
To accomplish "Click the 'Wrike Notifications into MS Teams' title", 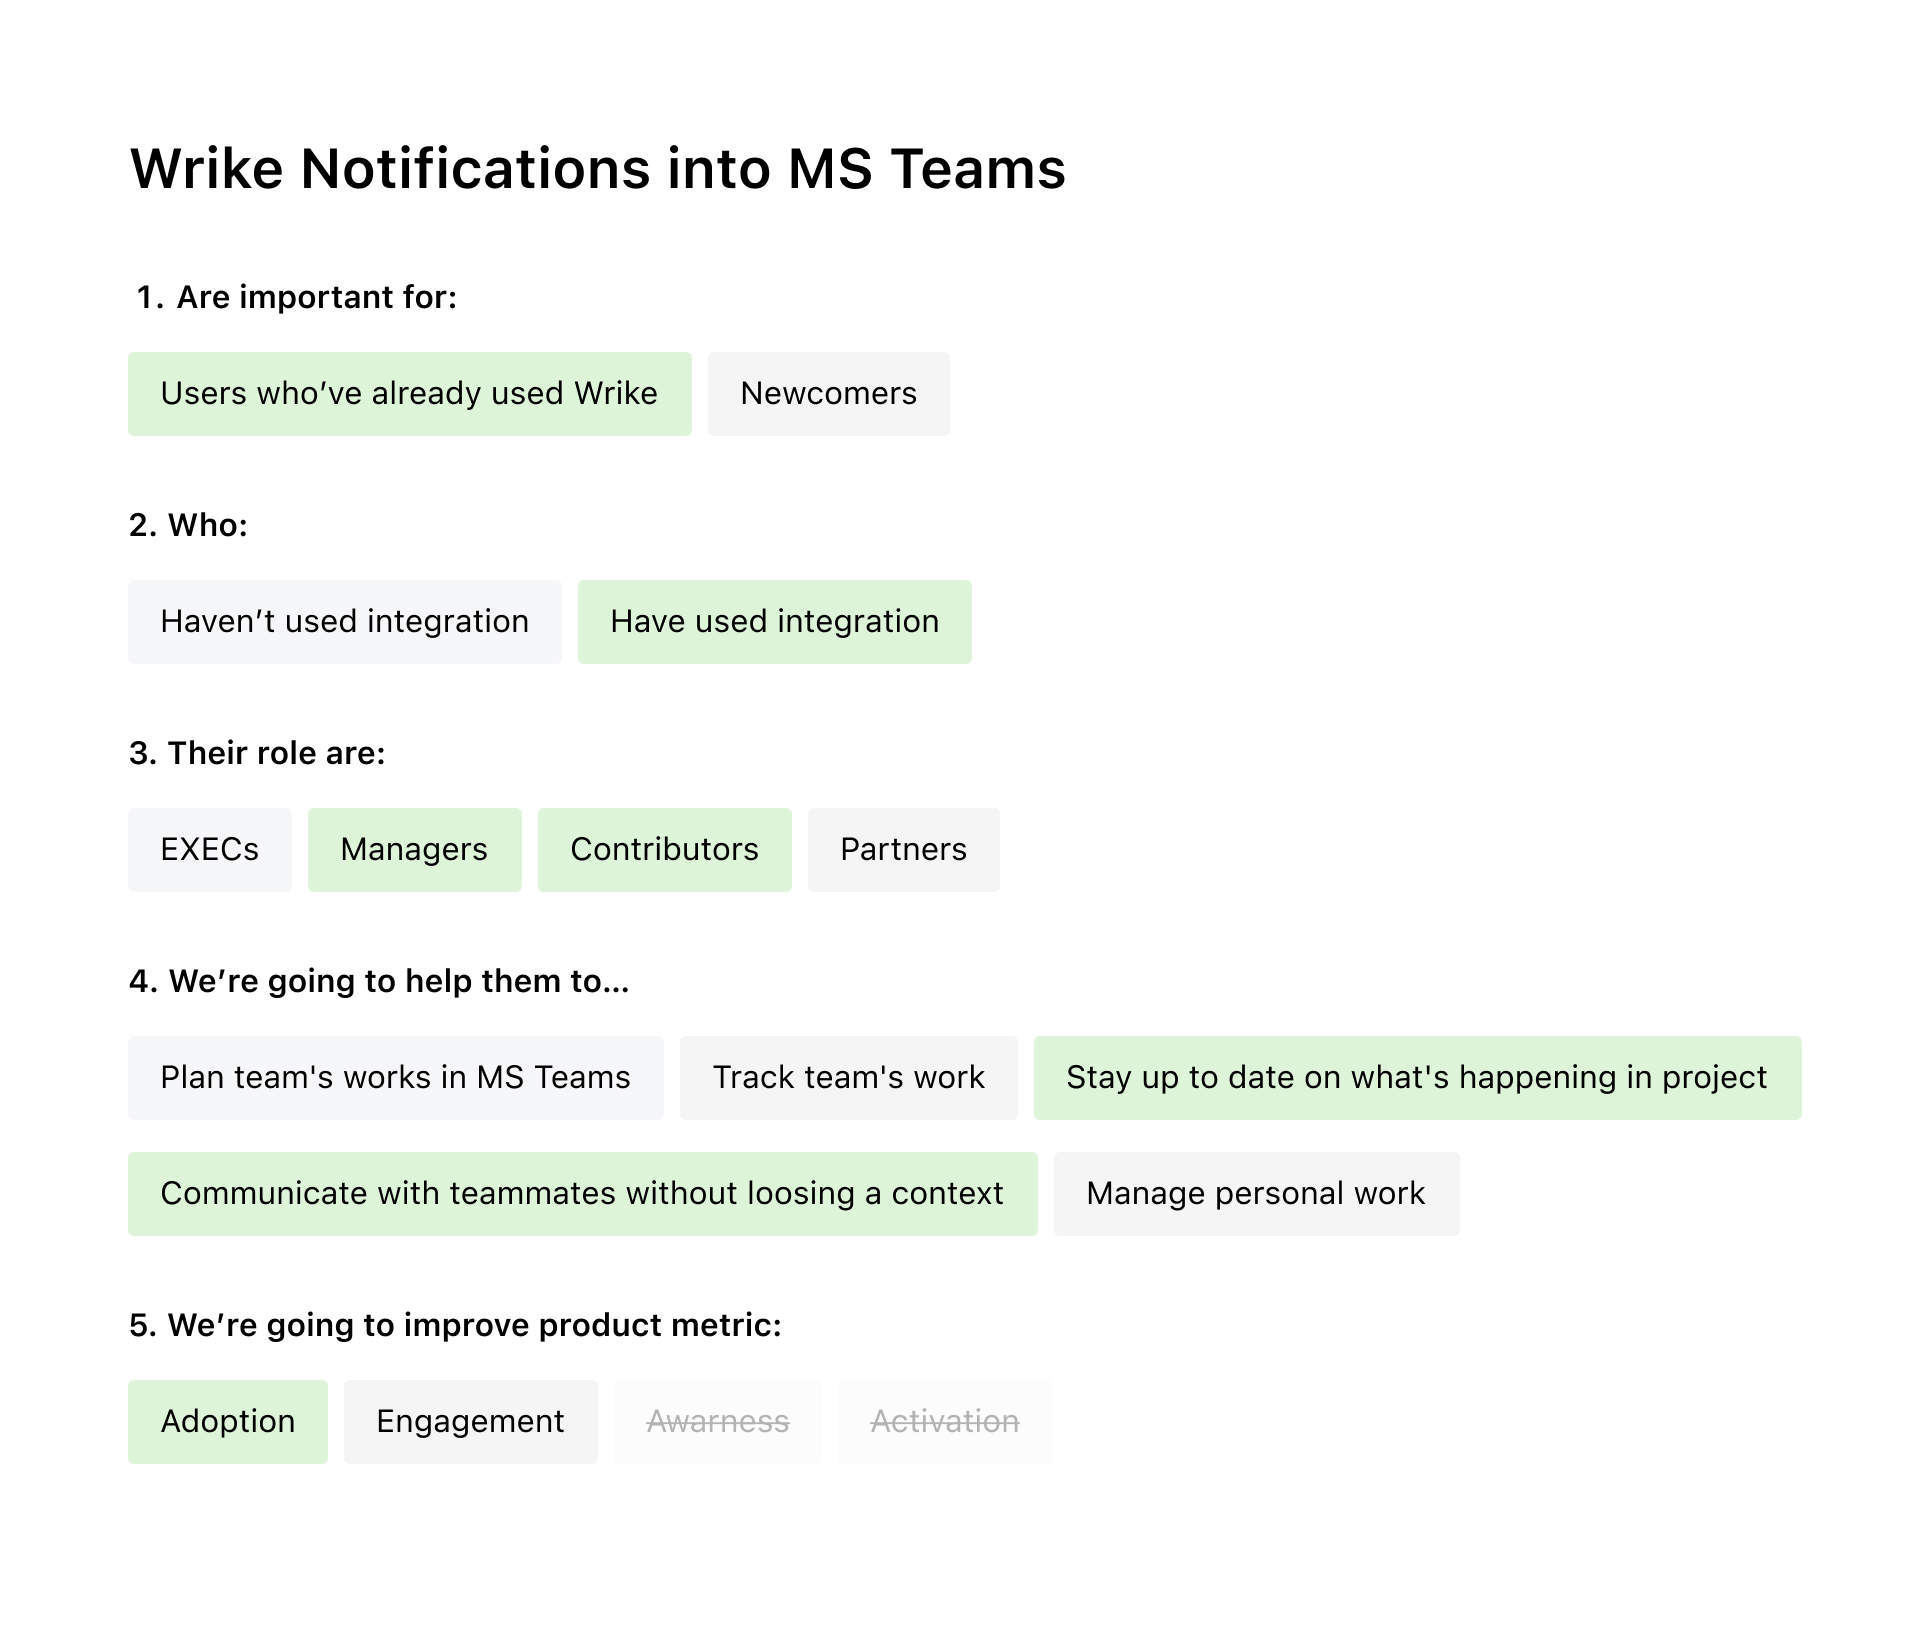I will [598, 168].
